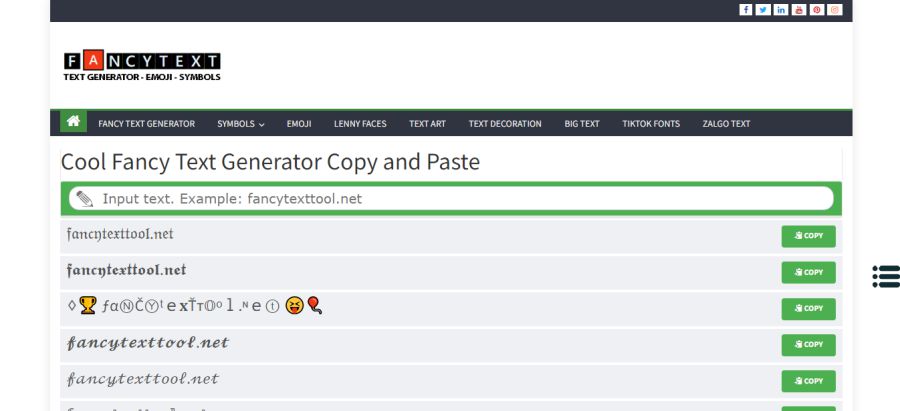Open the Text Decoration menu item
Screen dimensions: 900x411
coord(505,123)
